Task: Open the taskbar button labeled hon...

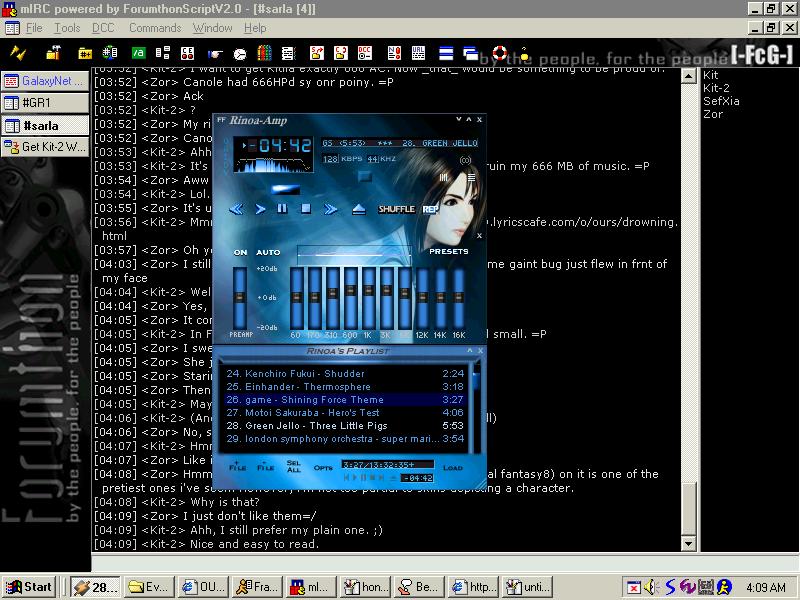Action: point(365,587)
